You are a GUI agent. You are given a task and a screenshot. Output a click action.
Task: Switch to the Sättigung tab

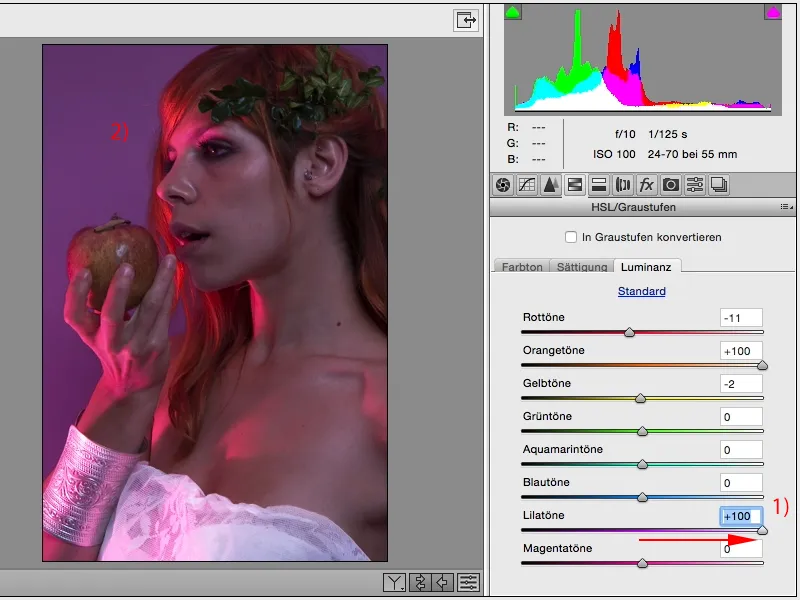(x=581, y=267)
